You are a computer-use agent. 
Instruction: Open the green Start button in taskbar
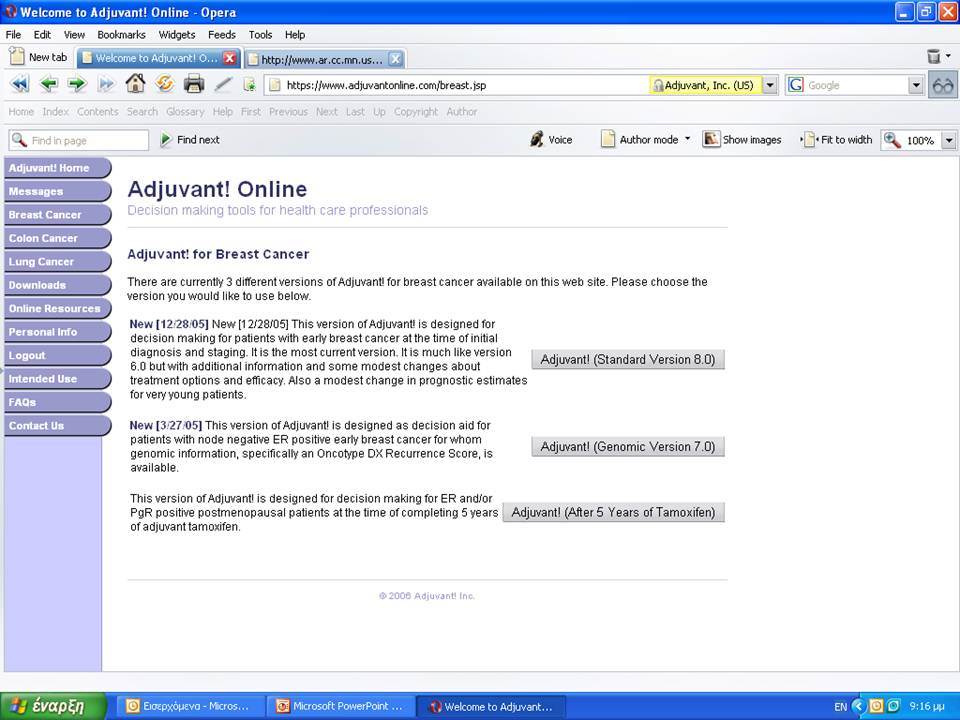tap(53, 706)
